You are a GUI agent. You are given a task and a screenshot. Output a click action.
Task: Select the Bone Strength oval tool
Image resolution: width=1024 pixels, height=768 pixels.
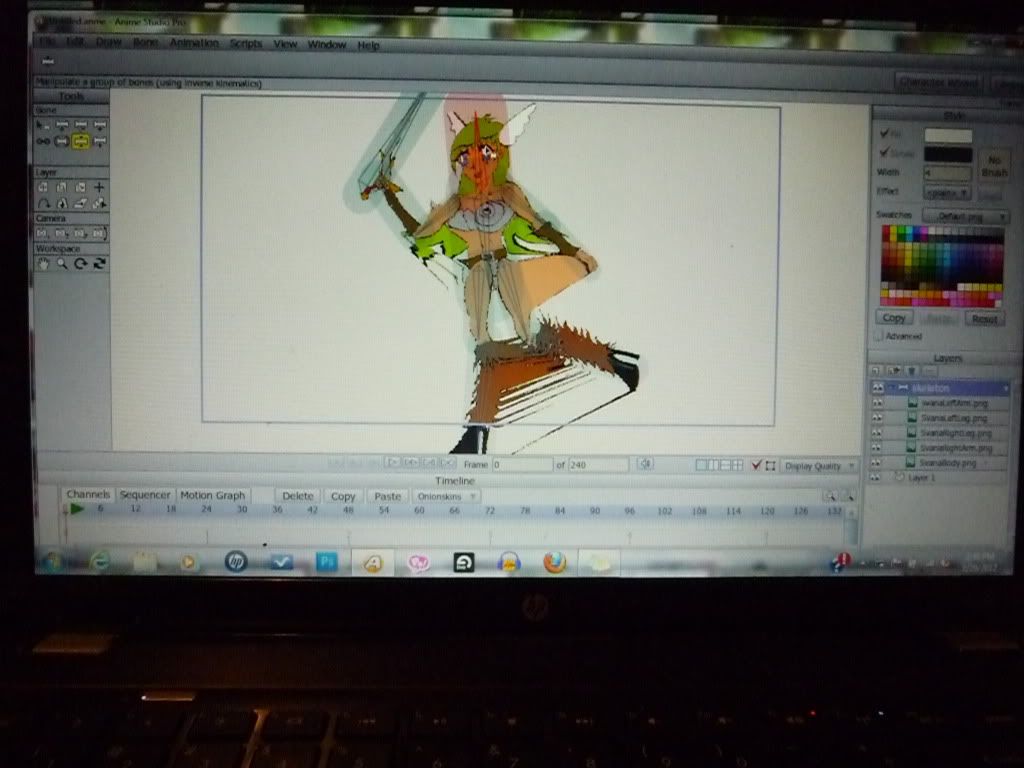coord(61,141)
